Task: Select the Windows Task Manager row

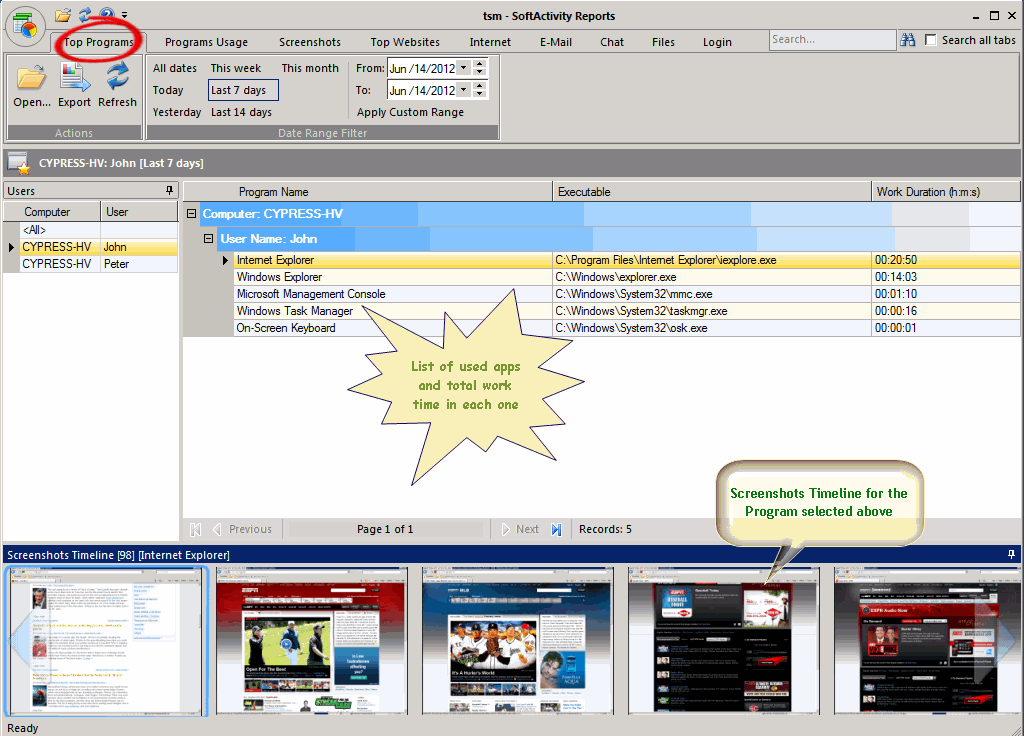Action: [x=627, y=311]
